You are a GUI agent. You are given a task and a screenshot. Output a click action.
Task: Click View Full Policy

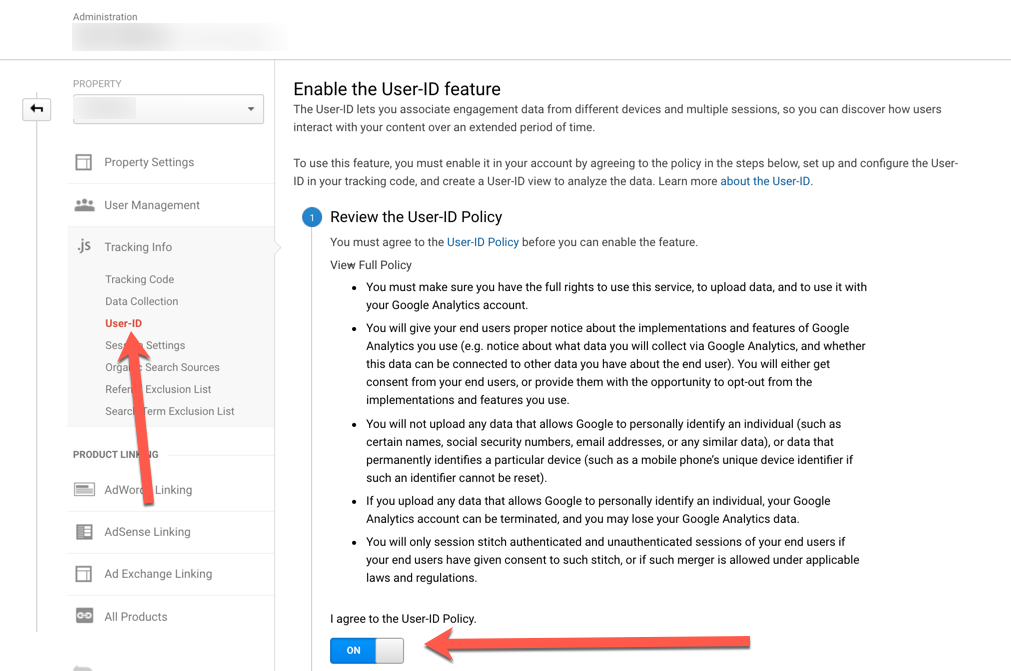371,265
